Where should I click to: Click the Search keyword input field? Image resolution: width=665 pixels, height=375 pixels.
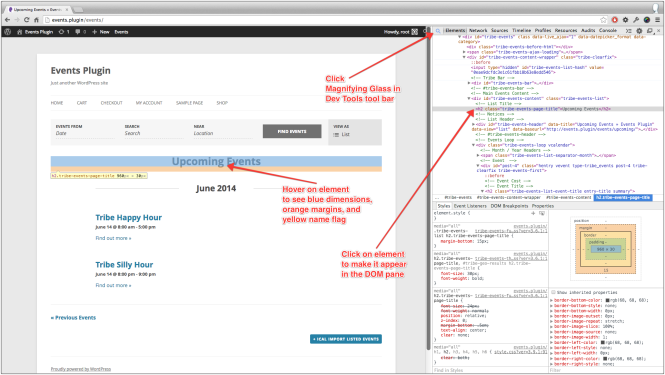(x=154, y=134)
